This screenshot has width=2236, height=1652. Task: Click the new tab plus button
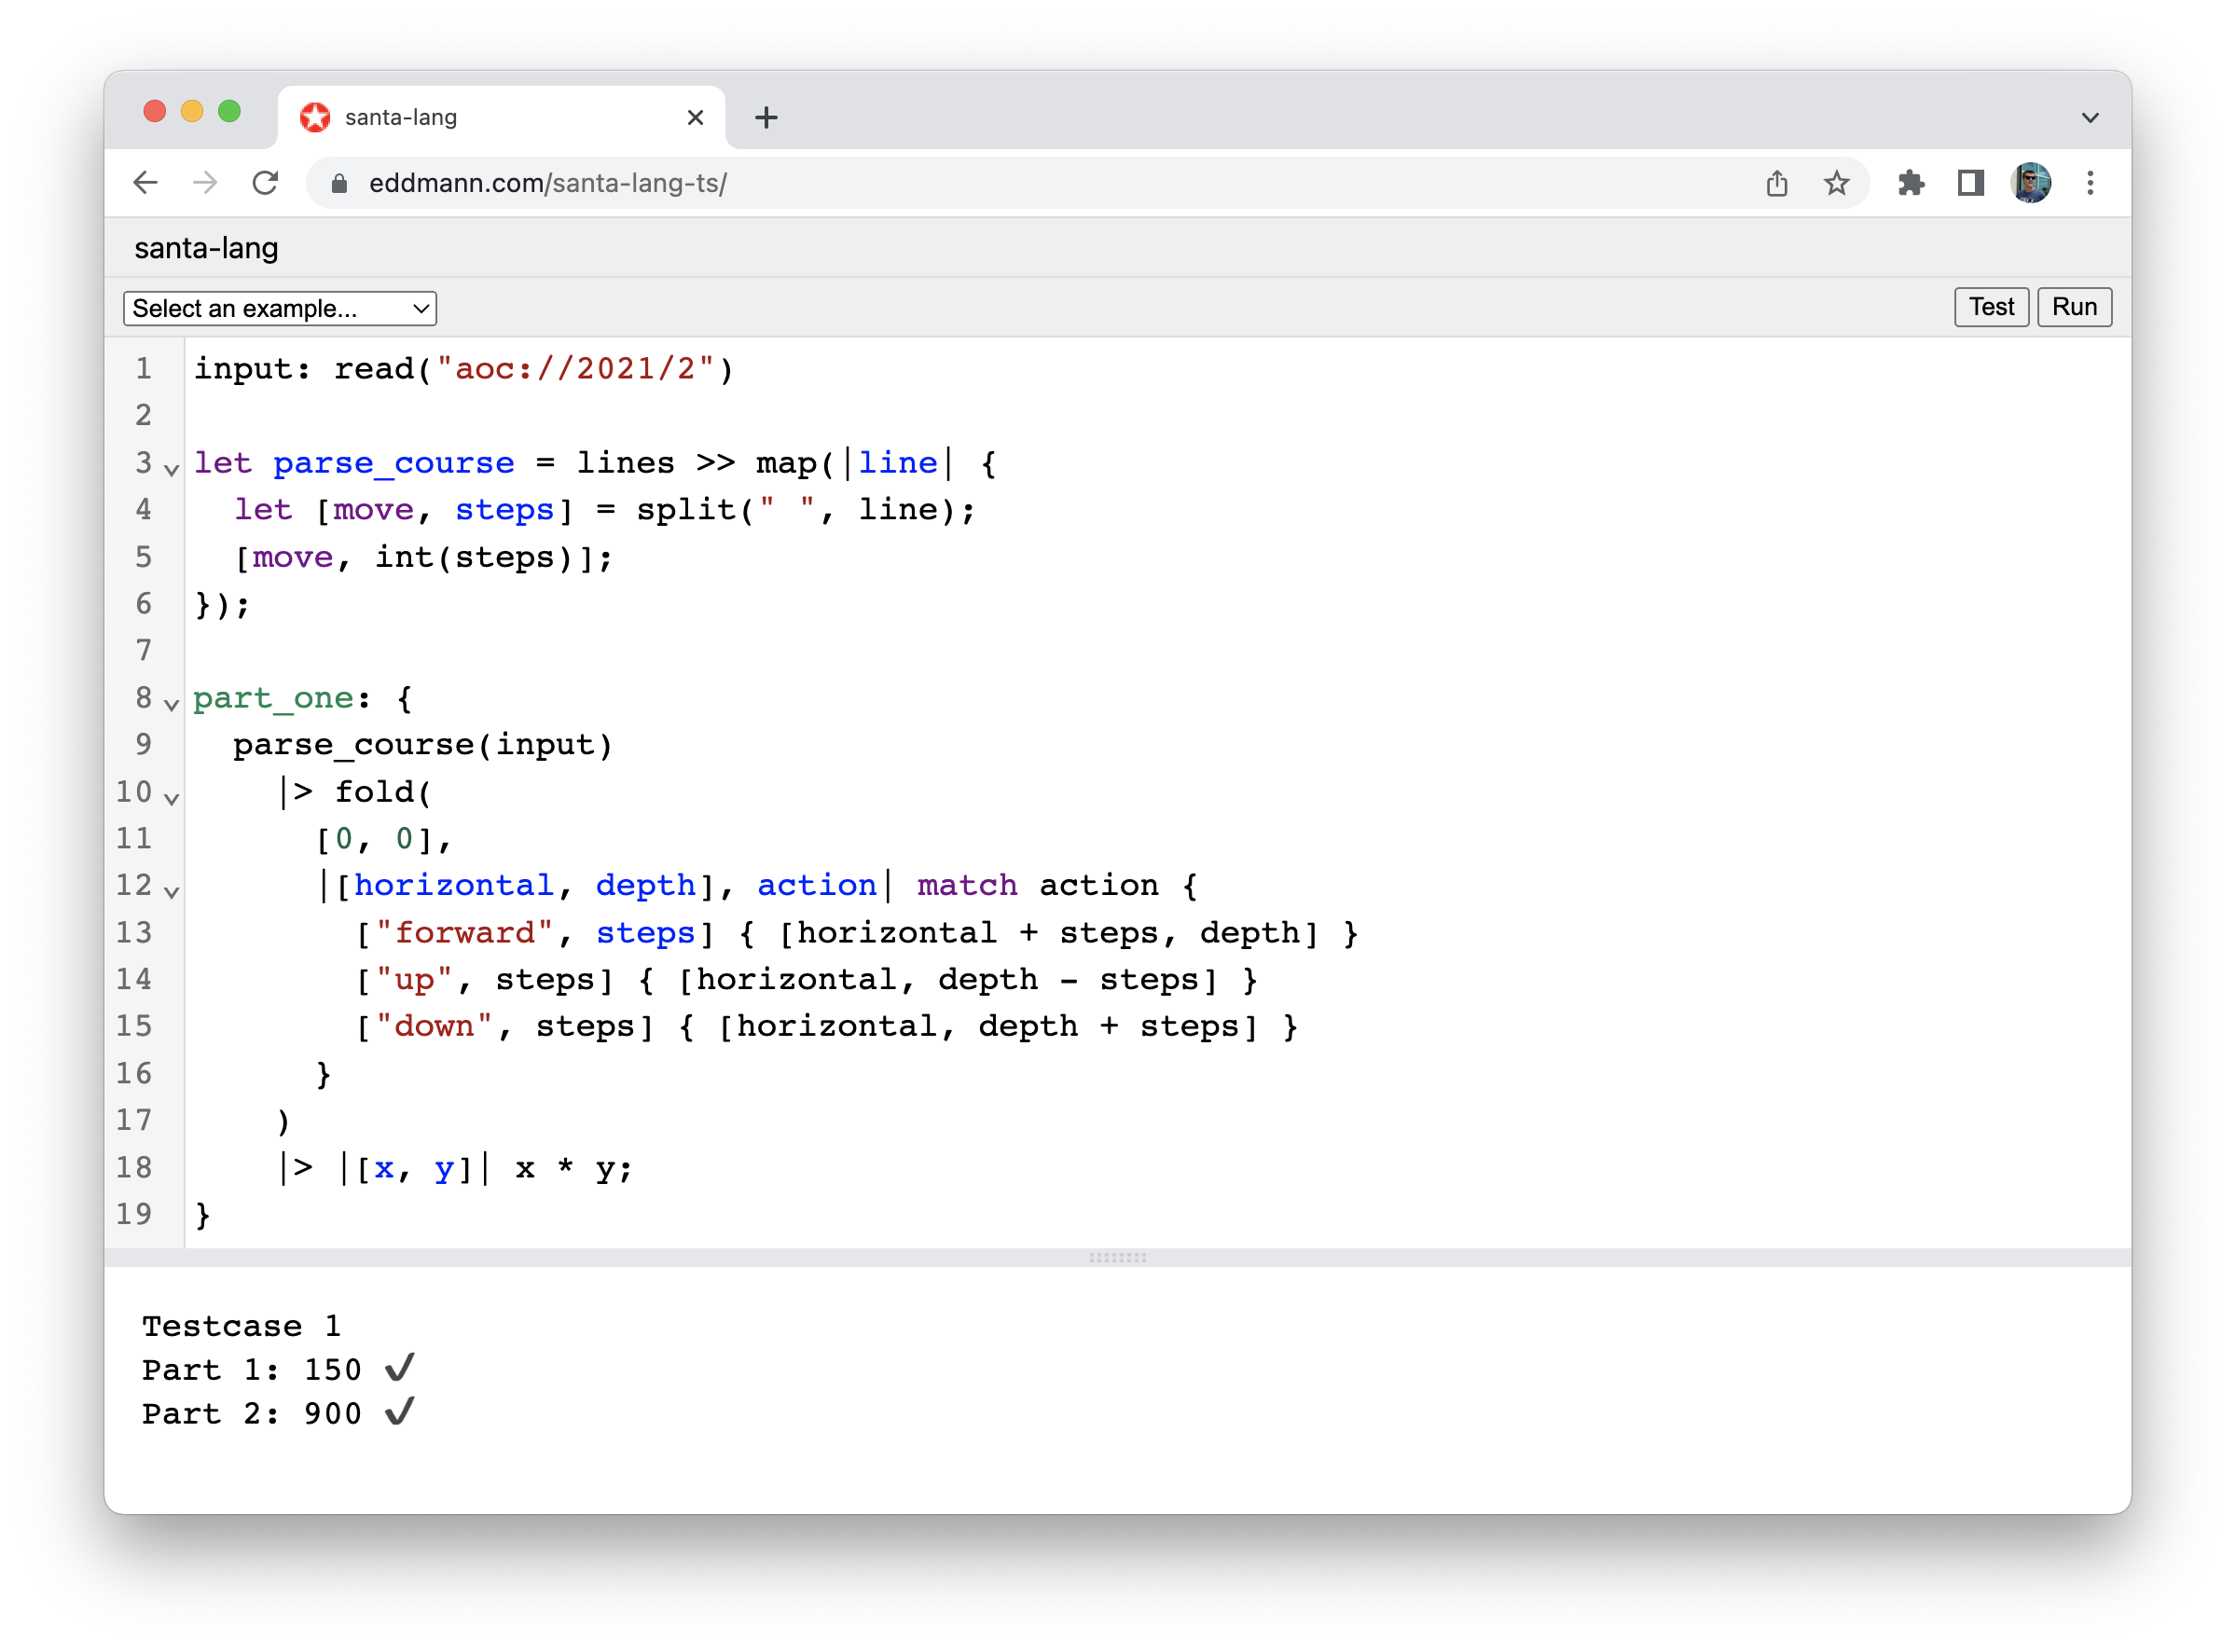point(766,118)
